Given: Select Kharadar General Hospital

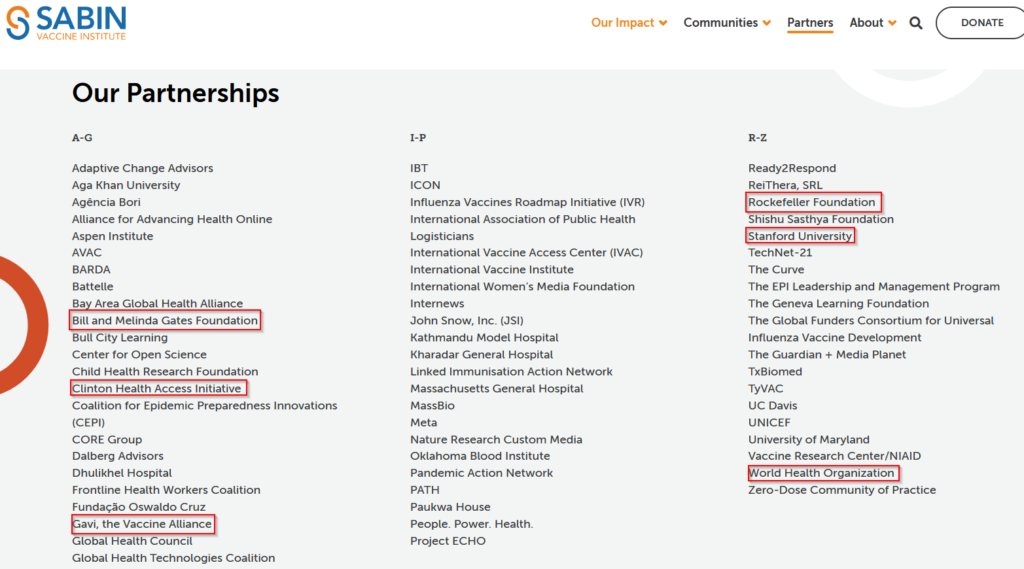Looking at the screenshot, I should pos(481,354).
